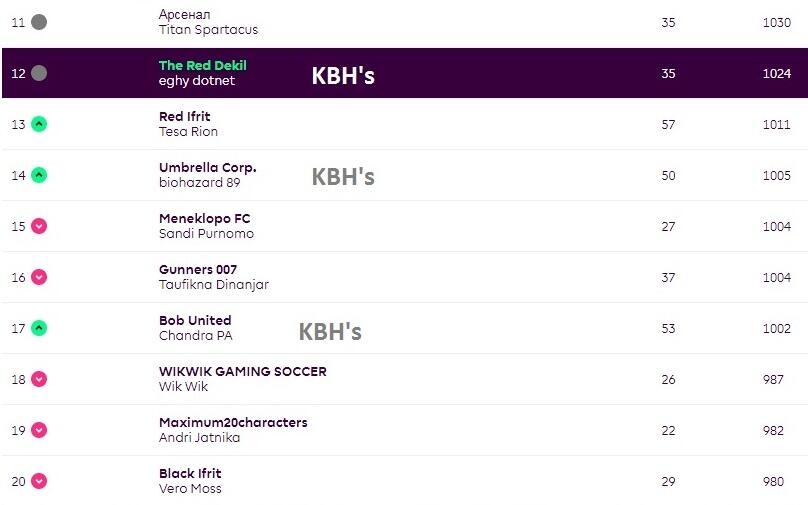The width and height of the screenshot is (808, 505).
Task: Click pink down-arrow icon beside WIKWIK GAMING SOCCER
Action: point(39,379)
